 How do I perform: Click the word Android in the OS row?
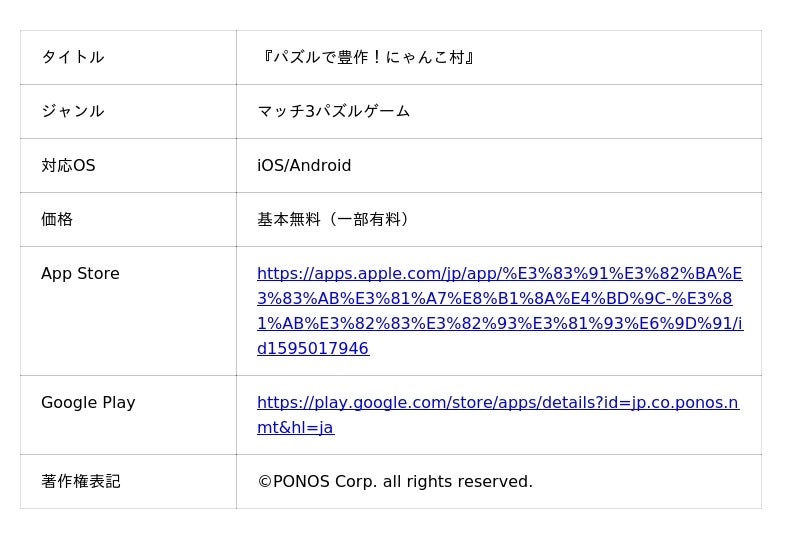click(320, 166)
